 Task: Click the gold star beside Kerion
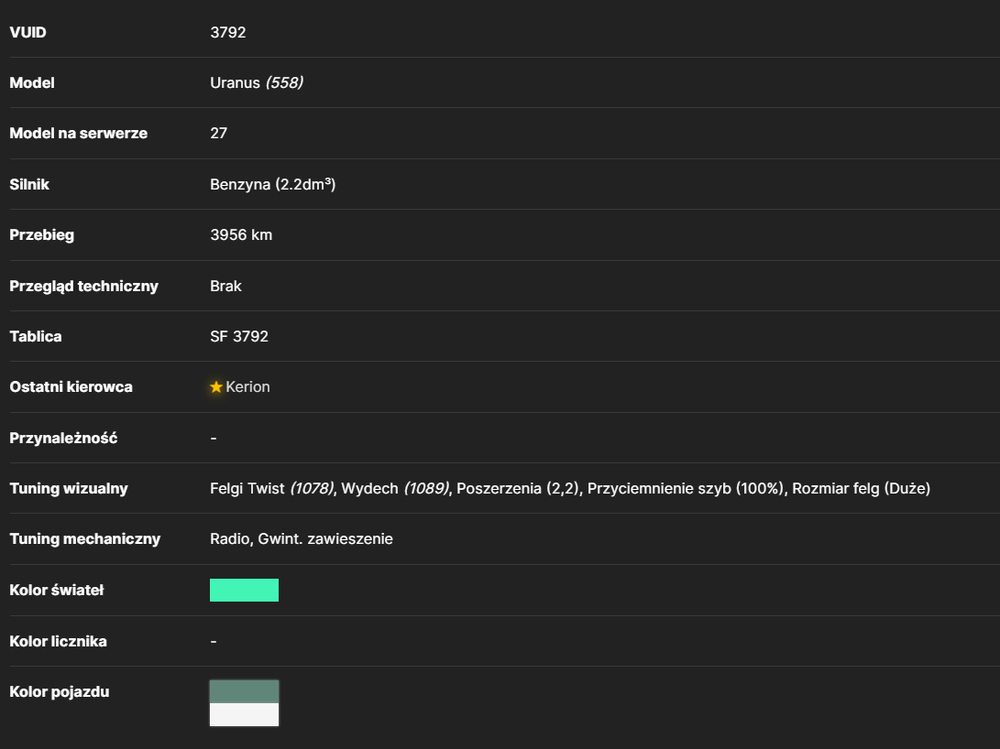click(216, 387)
